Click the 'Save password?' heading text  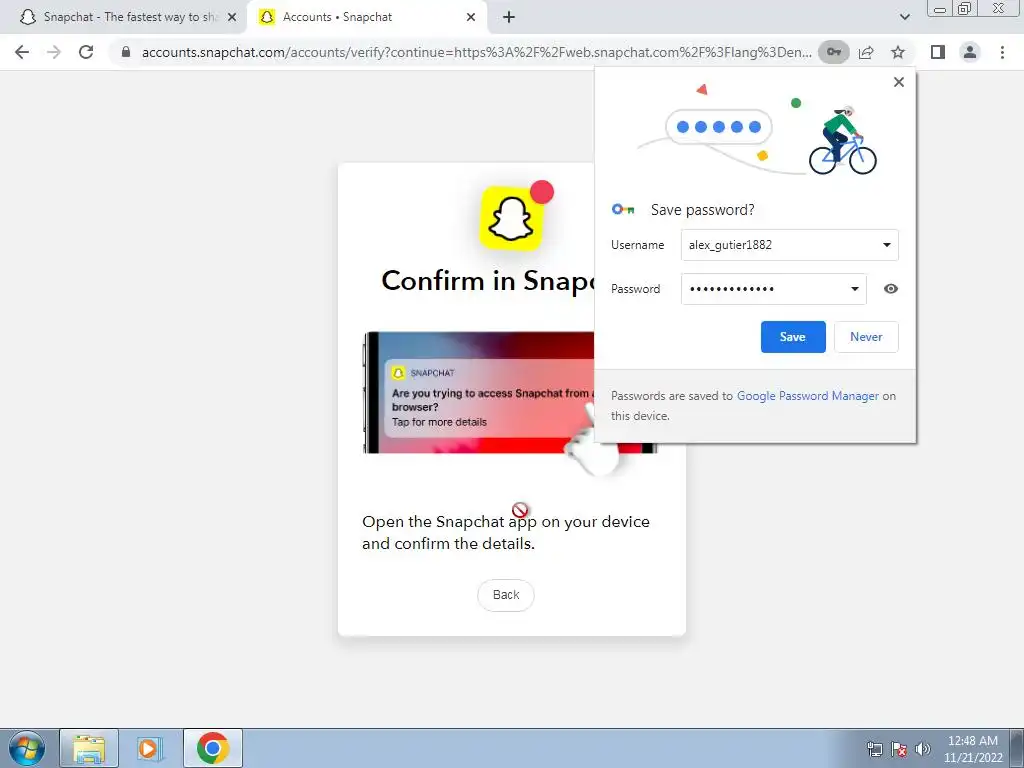pyautogui.click(x=703, y=210)
